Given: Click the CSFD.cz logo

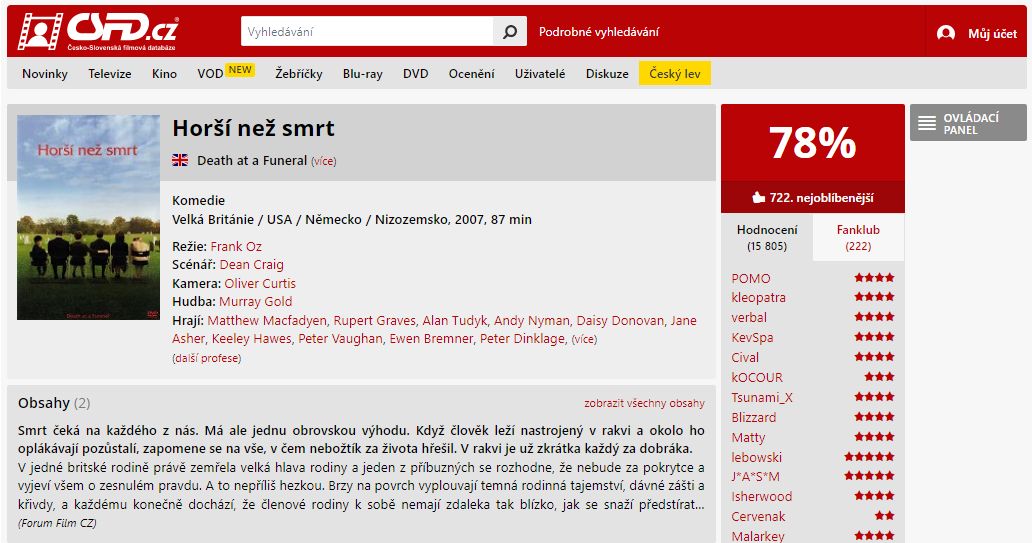Looking at the screenshot, I should (98, 32).
